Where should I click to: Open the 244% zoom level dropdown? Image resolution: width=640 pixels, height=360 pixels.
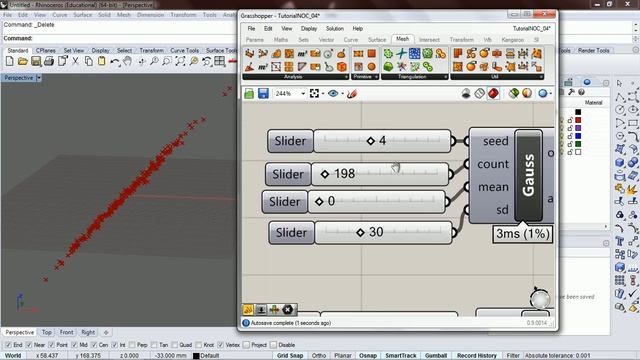[303, 93]
